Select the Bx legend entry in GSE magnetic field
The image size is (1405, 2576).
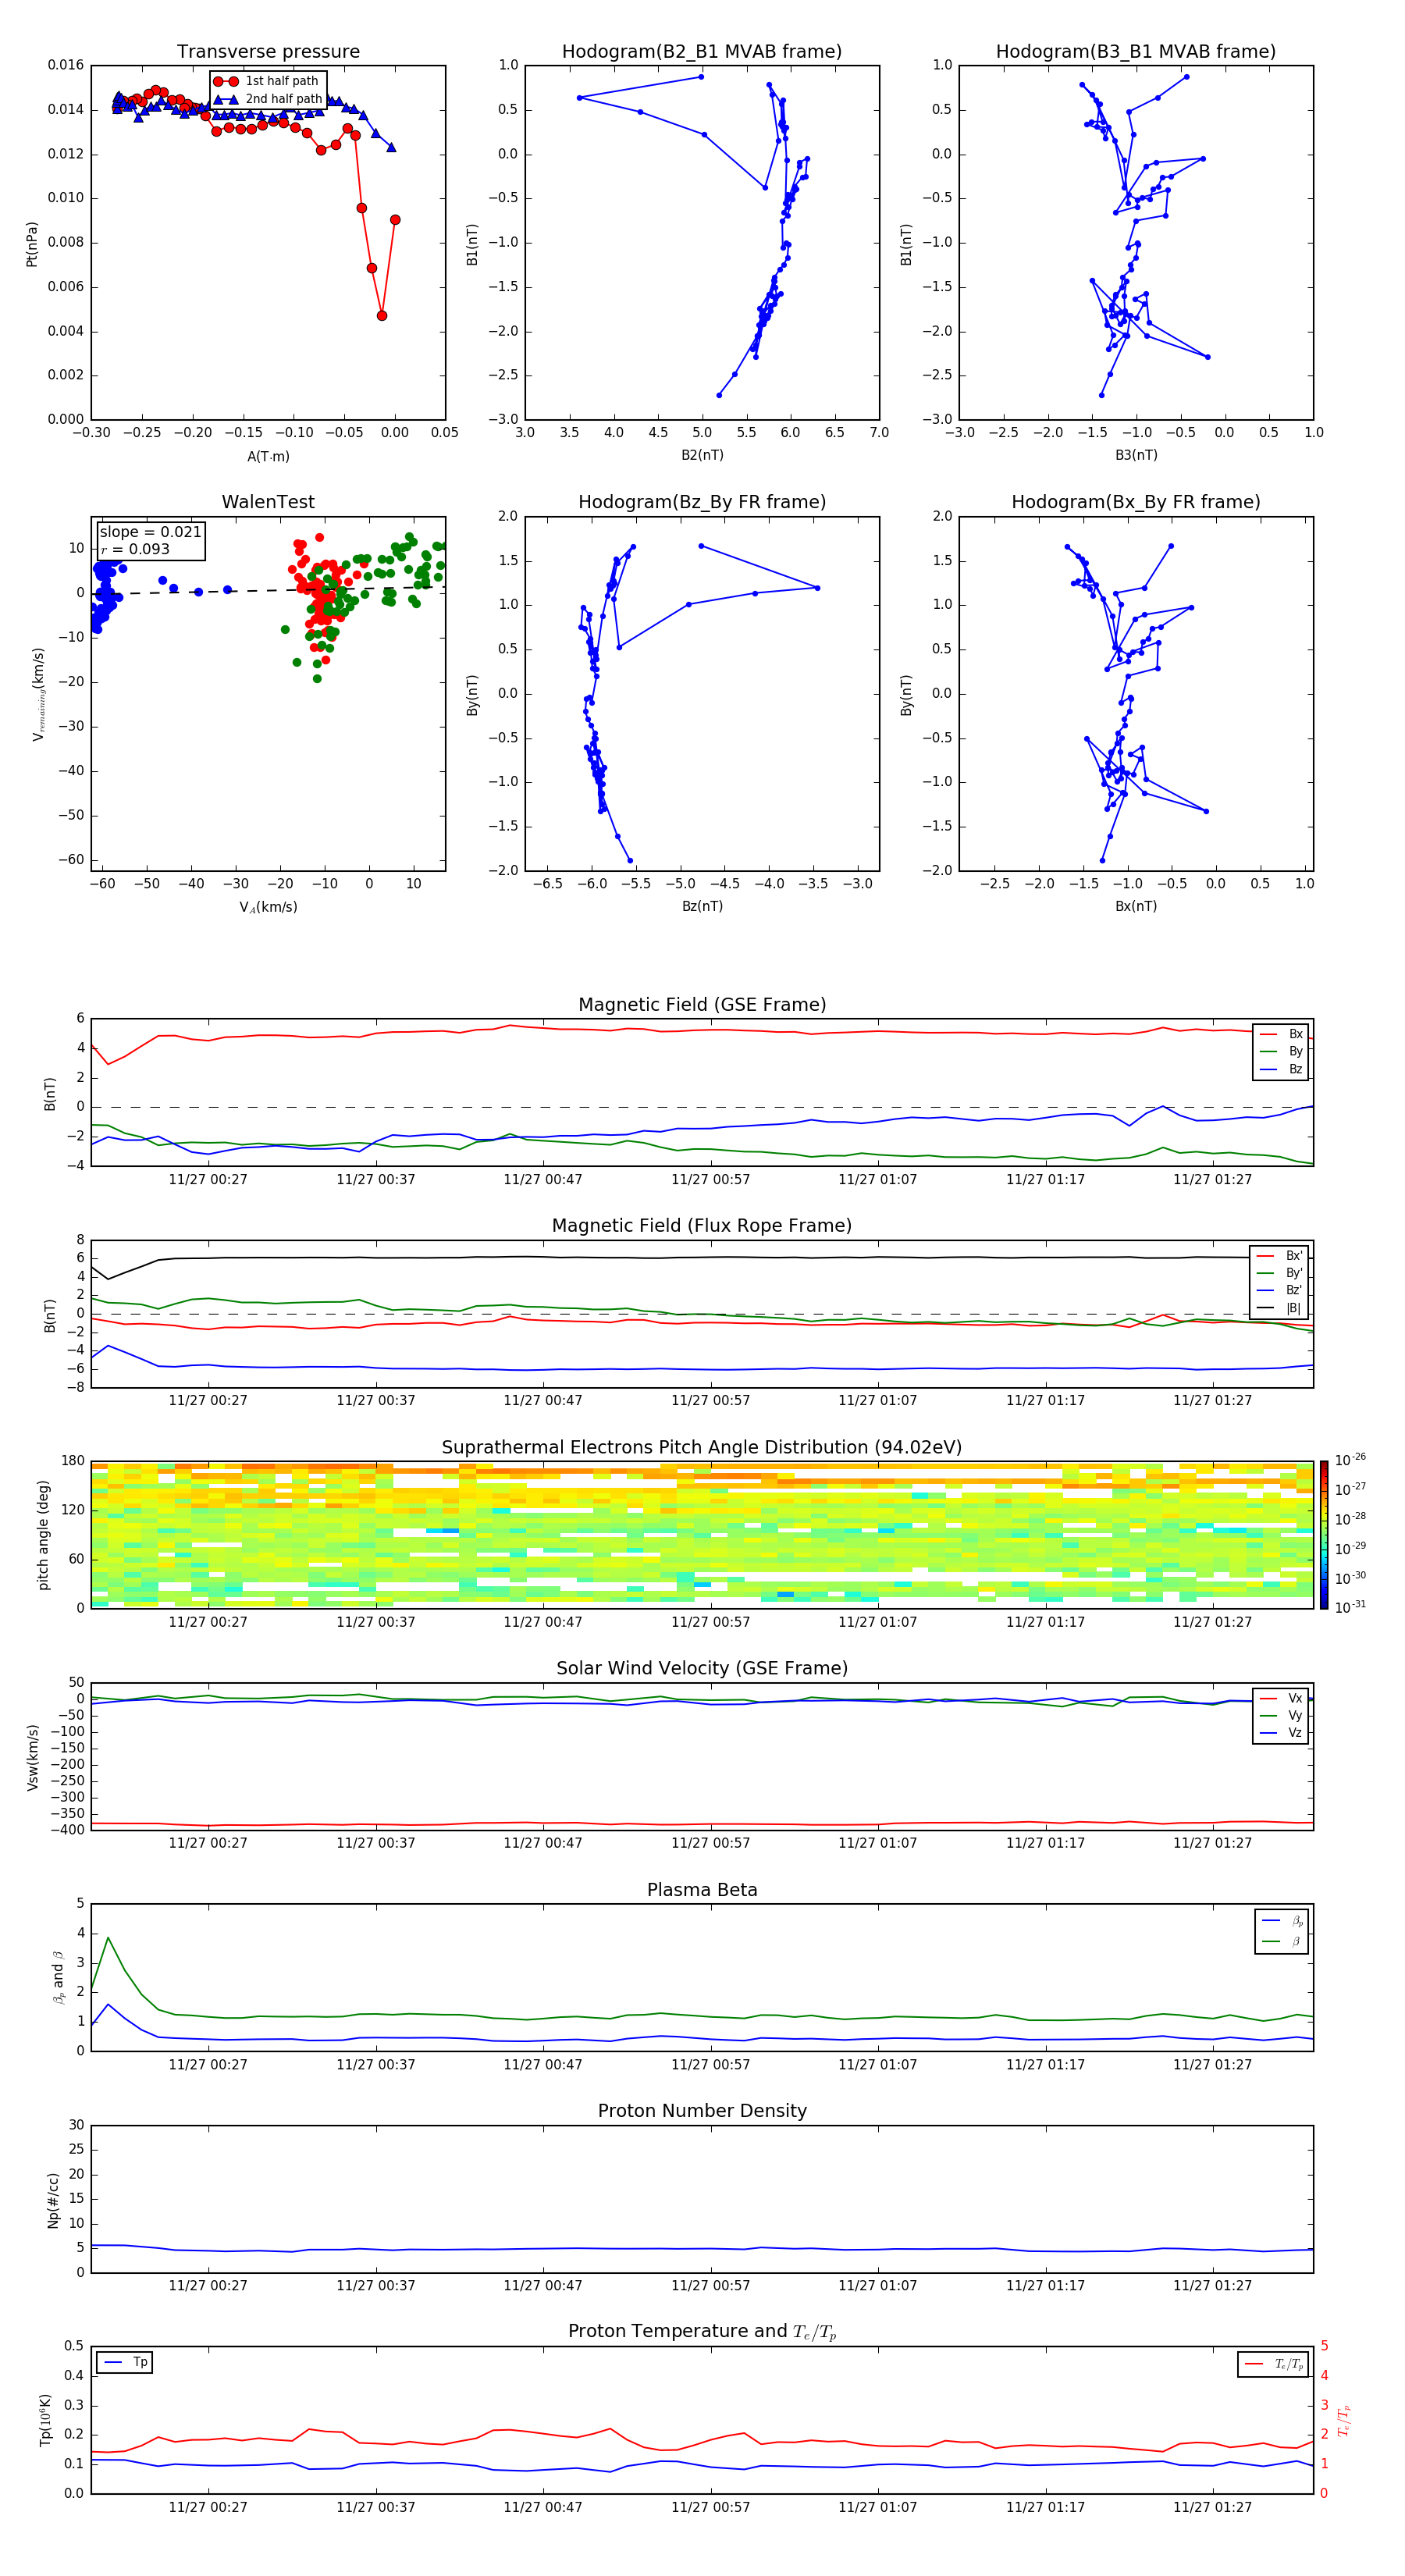(1281, 1034)
